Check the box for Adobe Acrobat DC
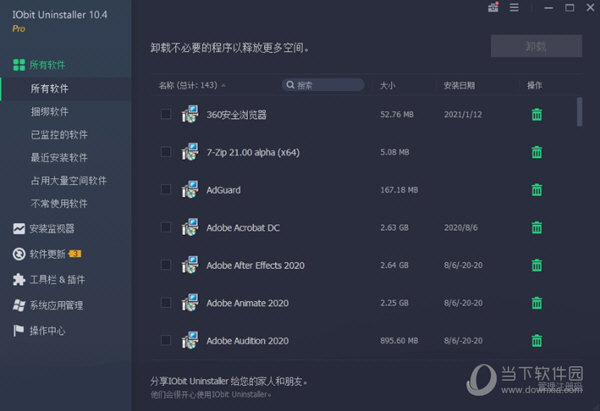The image size is (600, 411). point(166,227)
